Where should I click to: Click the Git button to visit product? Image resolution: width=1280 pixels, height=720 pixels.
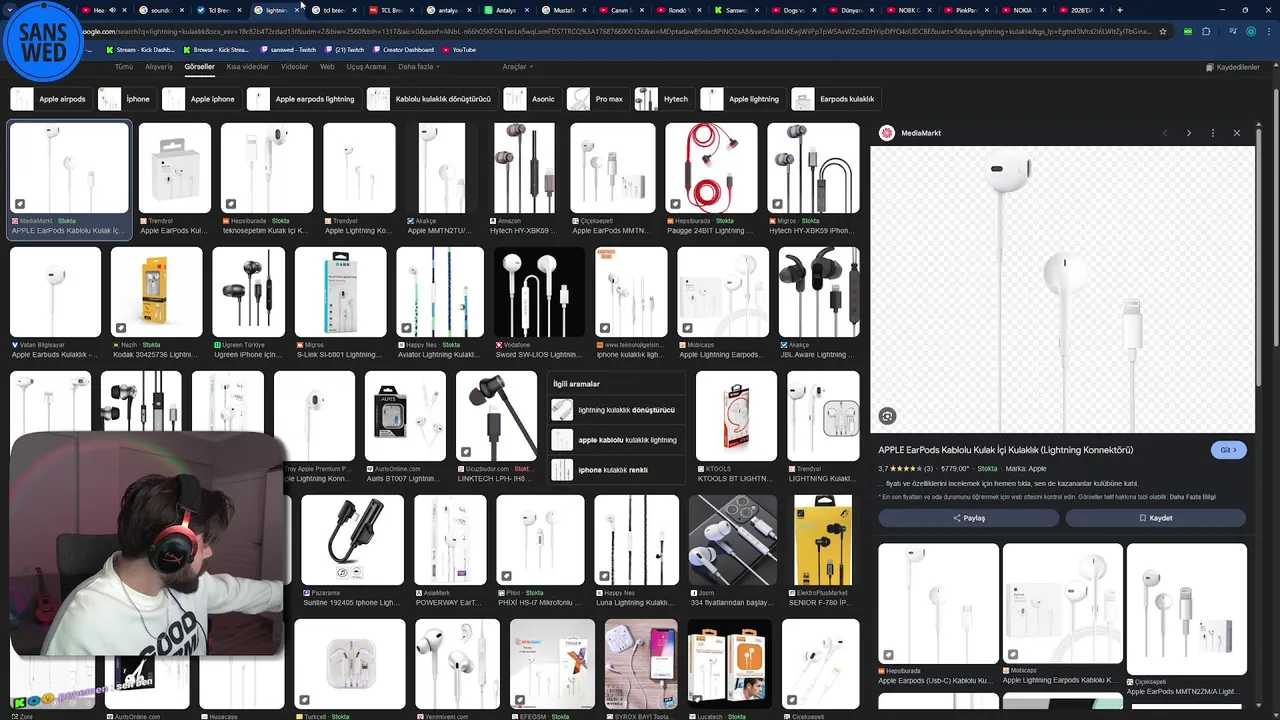point(1228,450)
